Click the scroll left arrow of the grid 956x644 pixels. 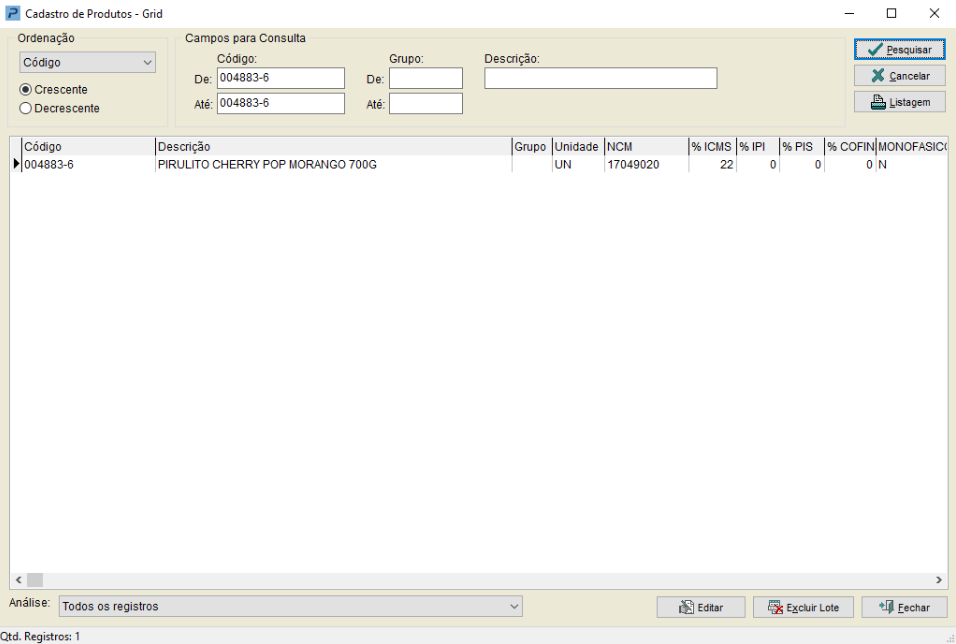point(18,580)
